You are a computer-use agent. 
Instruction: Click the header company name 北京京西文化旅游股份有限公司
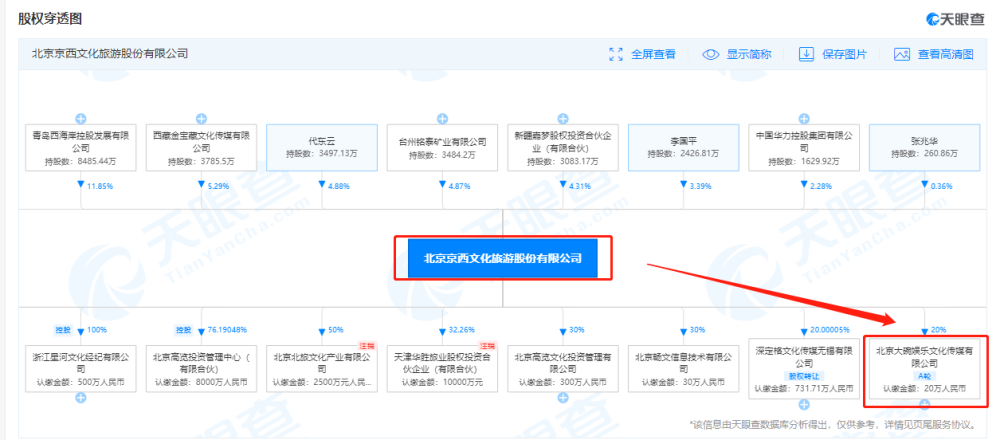point(110,54)
